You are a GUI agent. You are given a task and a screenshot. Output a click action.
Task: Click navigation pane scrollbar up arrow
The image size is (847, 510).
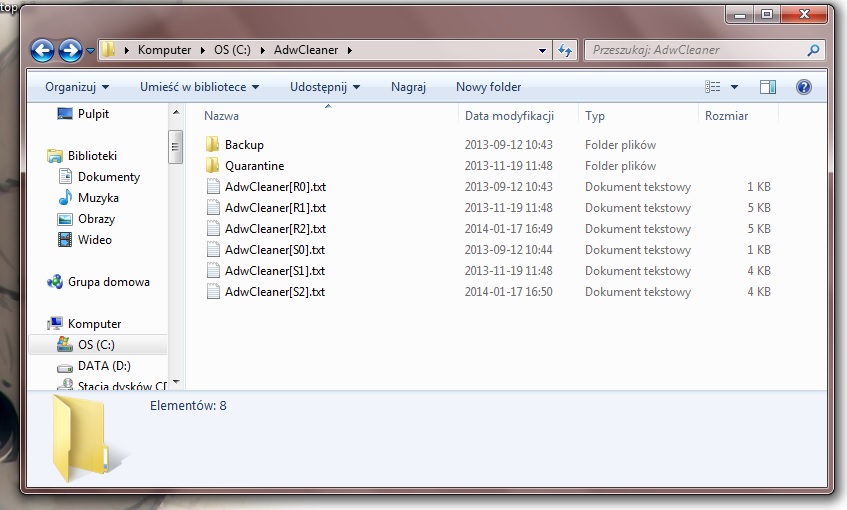(176, 112)
